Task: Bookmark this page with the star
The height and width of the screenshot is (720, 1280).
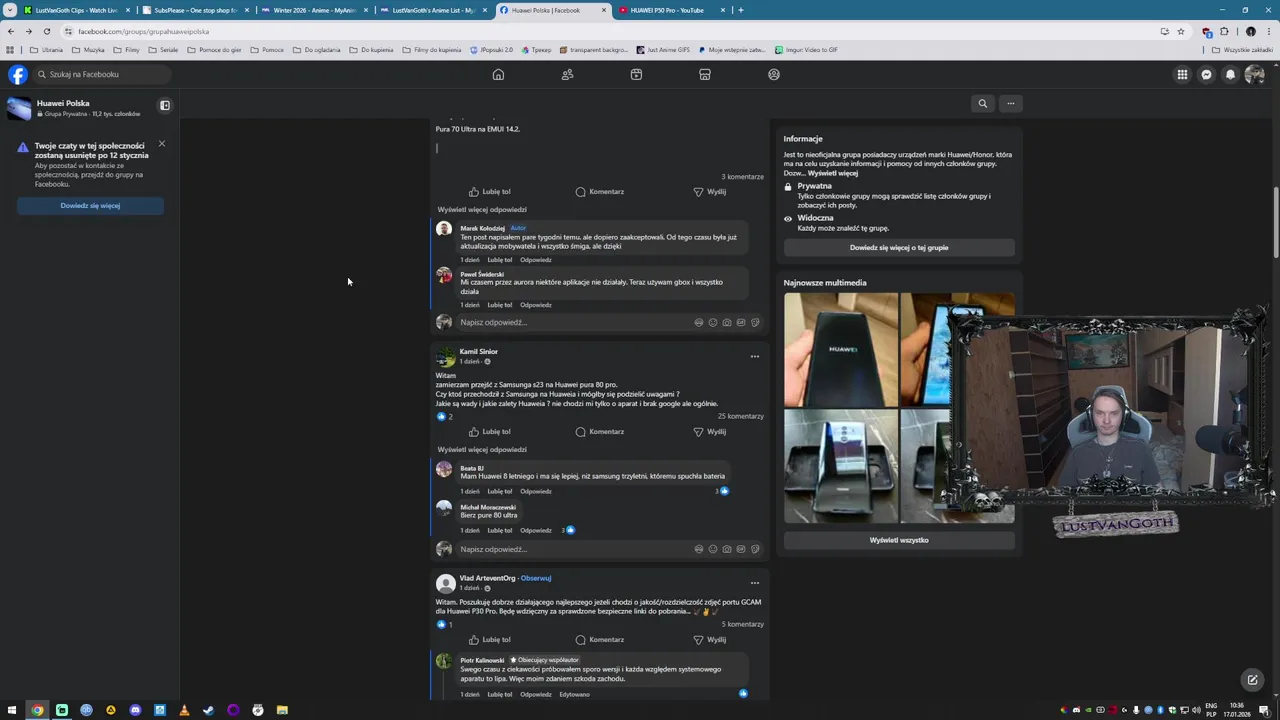Action: point(1180,31)
